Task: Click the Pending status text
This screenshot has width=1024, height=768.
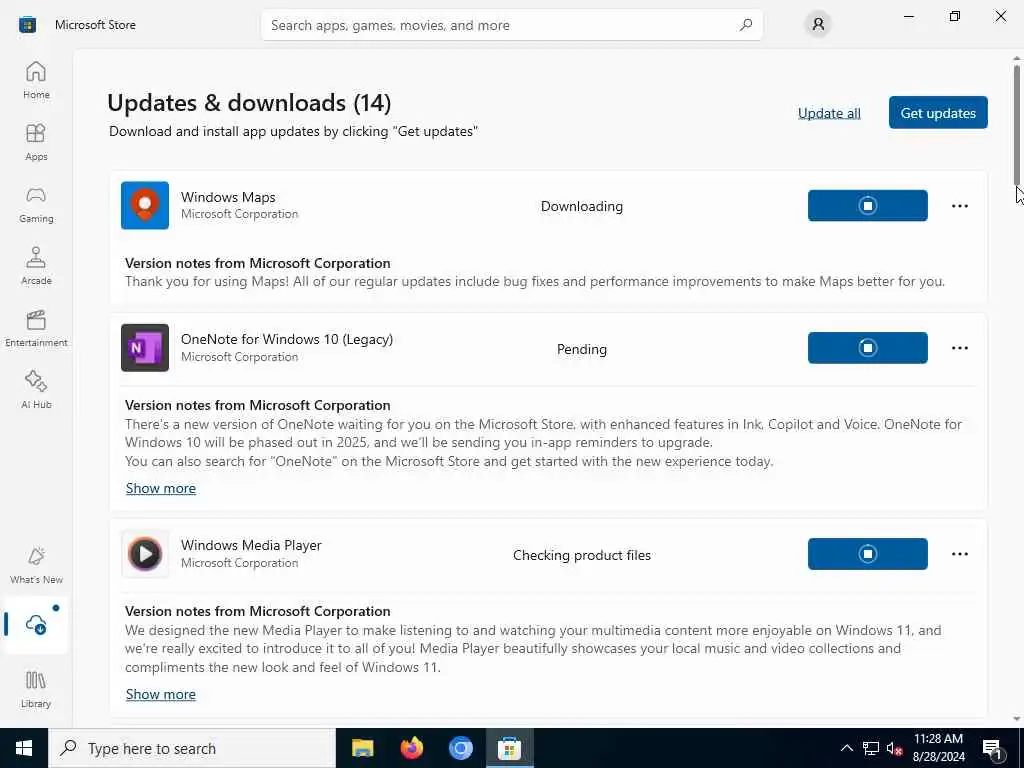Action: [x=581, y=349]
